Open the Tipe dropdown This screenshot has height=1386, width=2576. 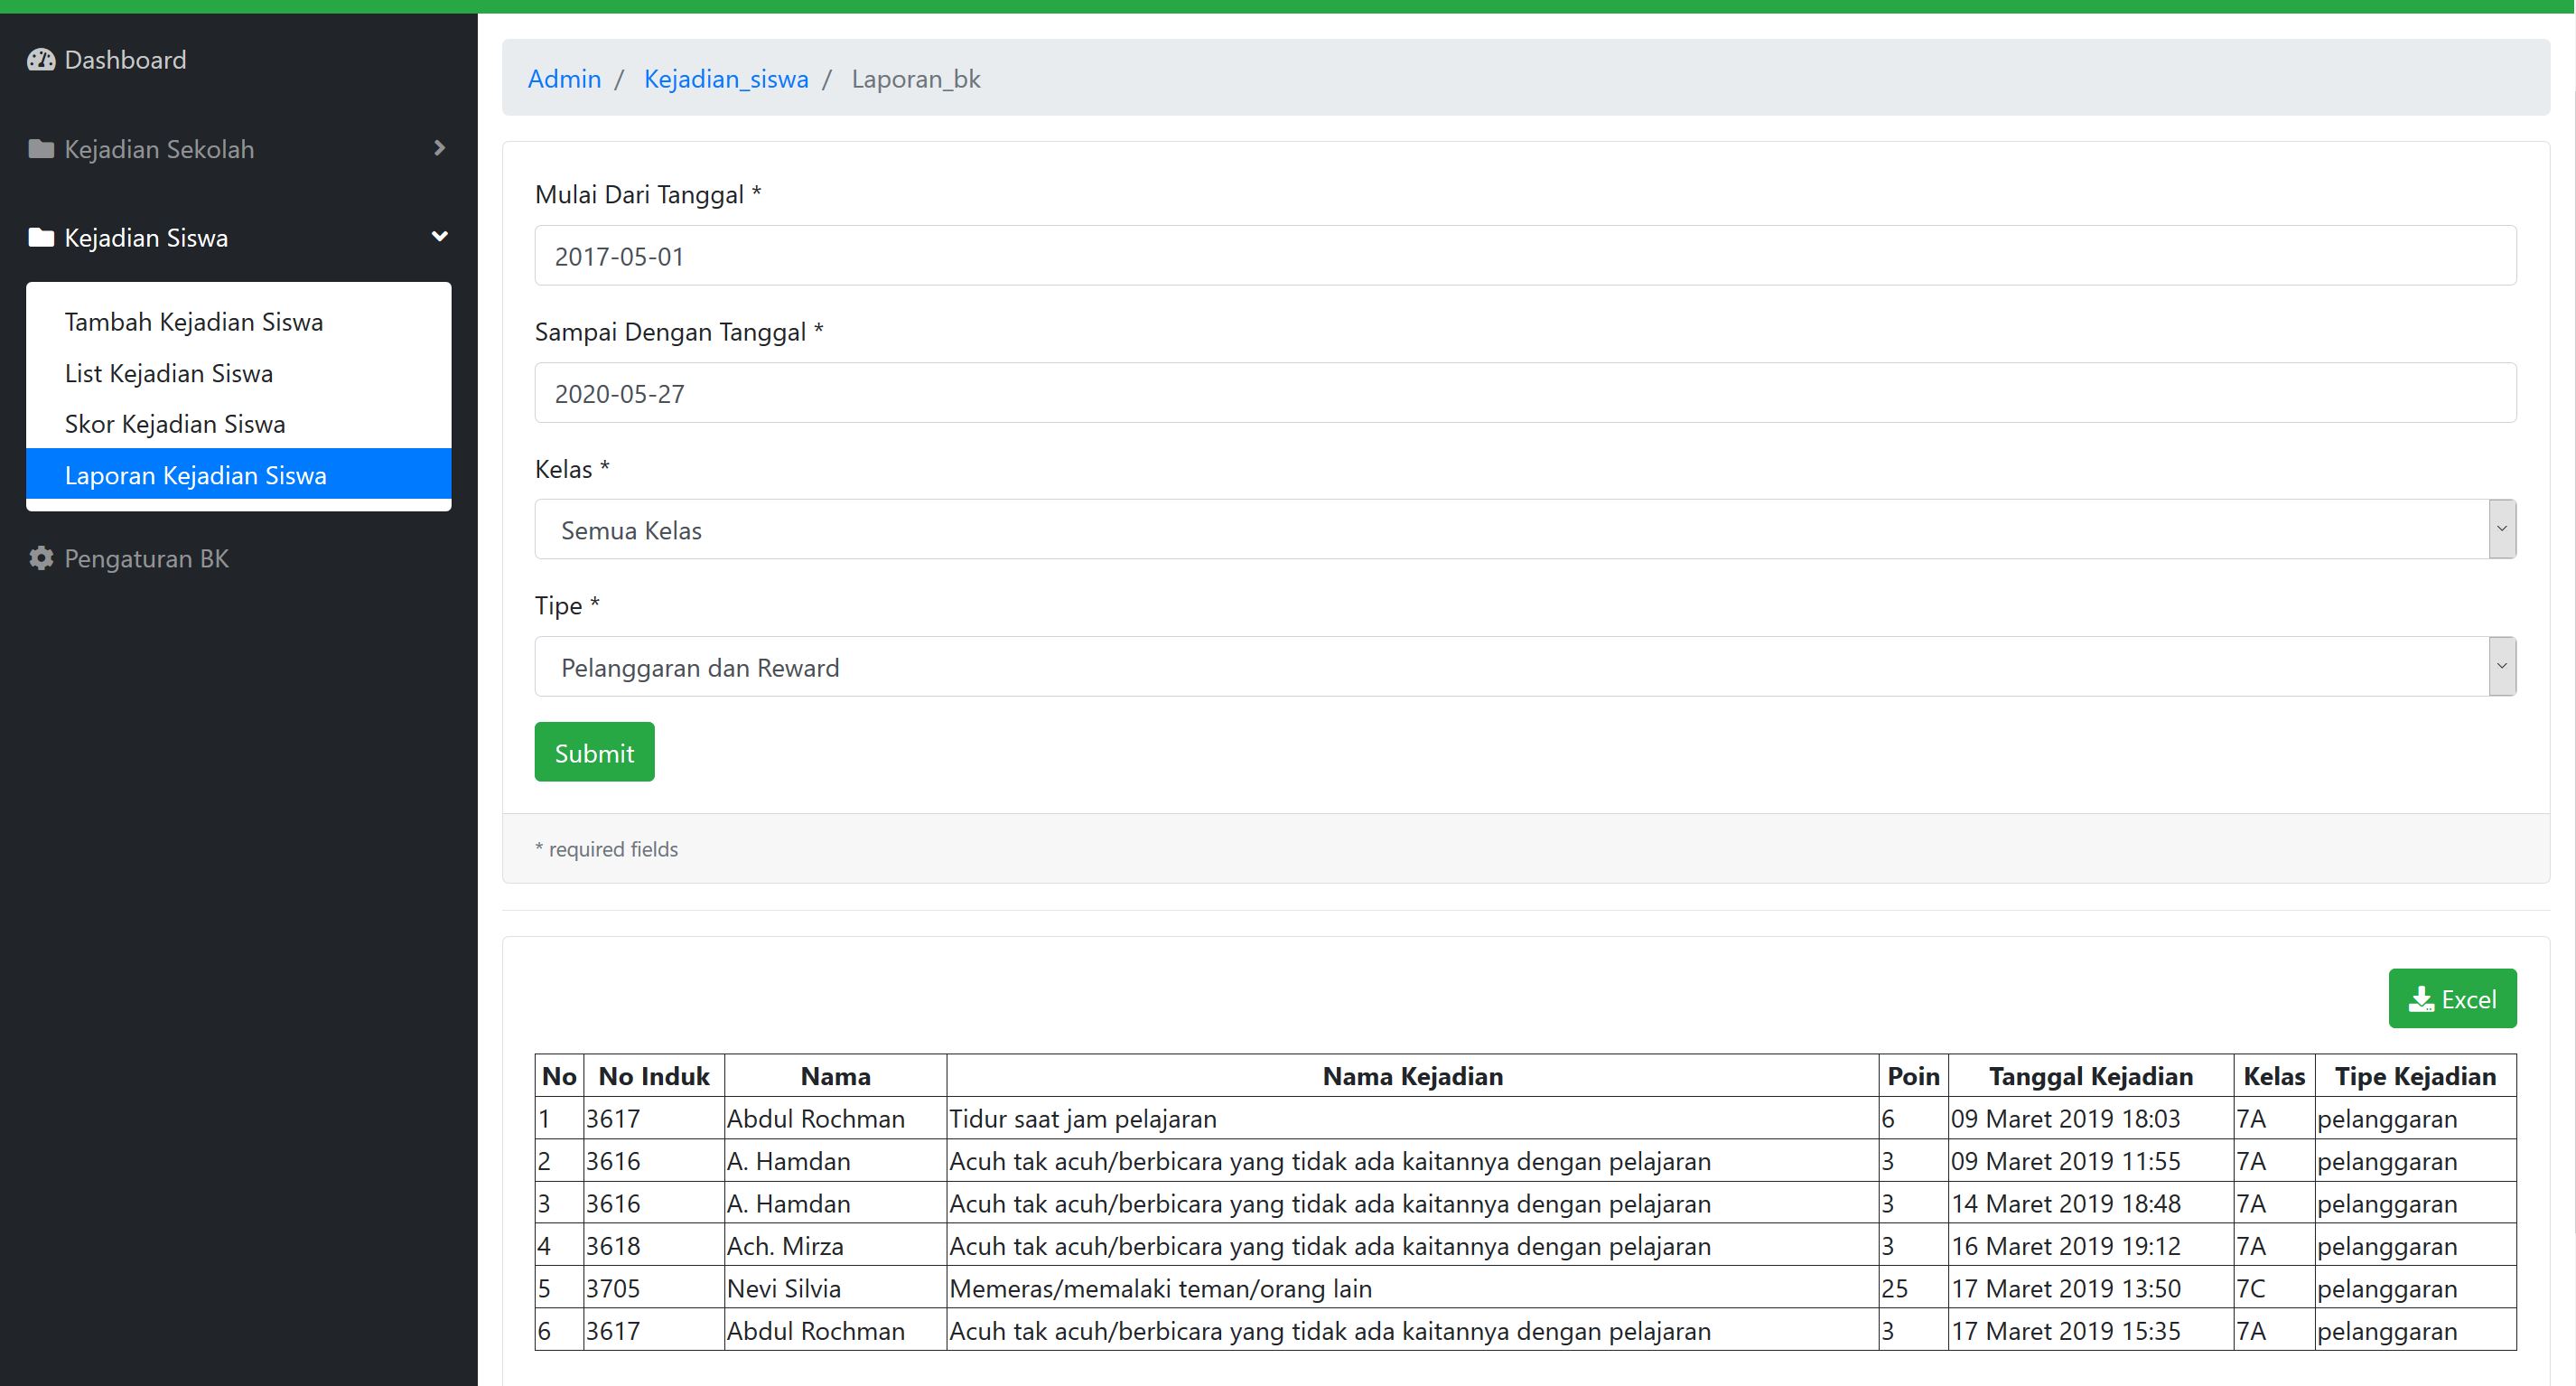[1525, 667]
